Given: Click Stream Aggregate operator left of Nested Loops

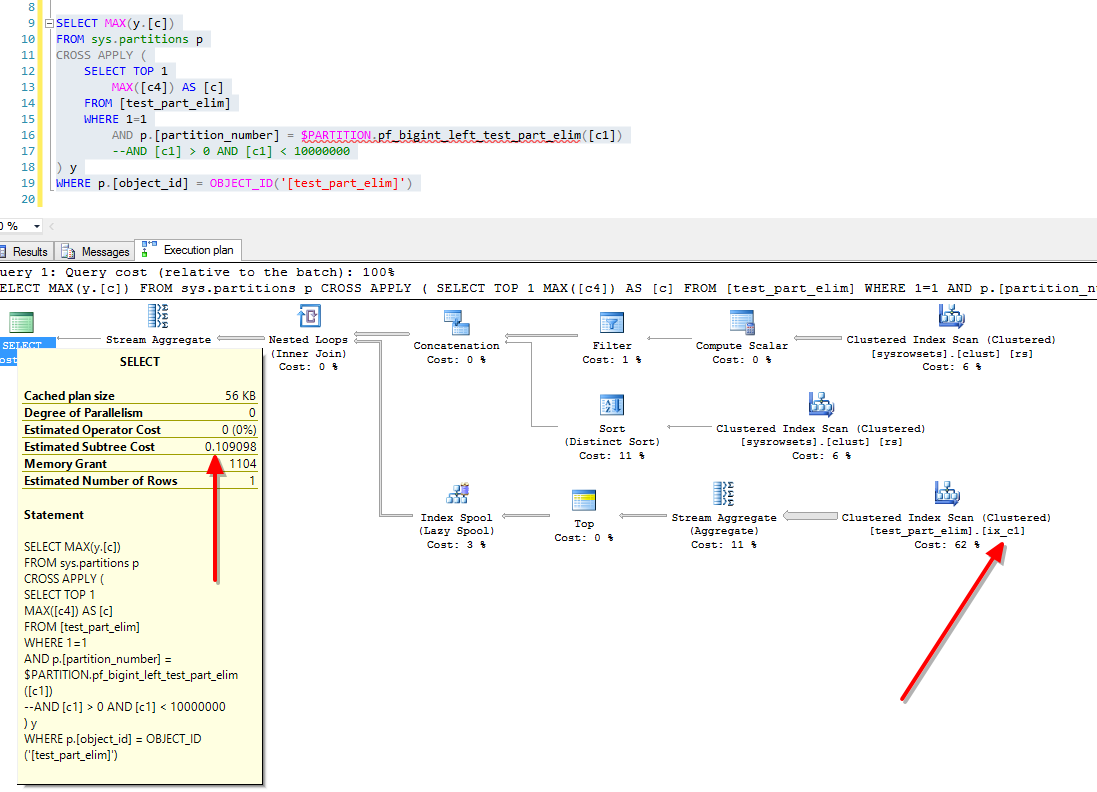Looking at the screenshot, I should click(x=158, y=318).
